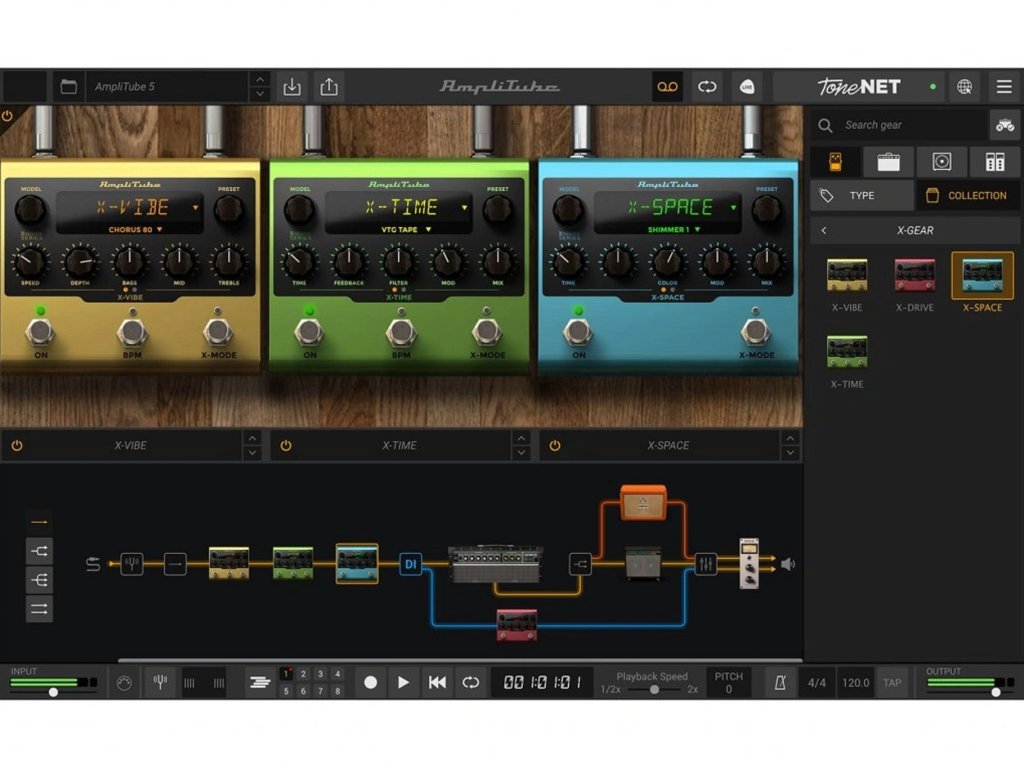The width and height of the screenshot is (1024, 768).
Task: Toggle the rig power button at top-left
Action: pyautogui.click(x=7, y=116)
